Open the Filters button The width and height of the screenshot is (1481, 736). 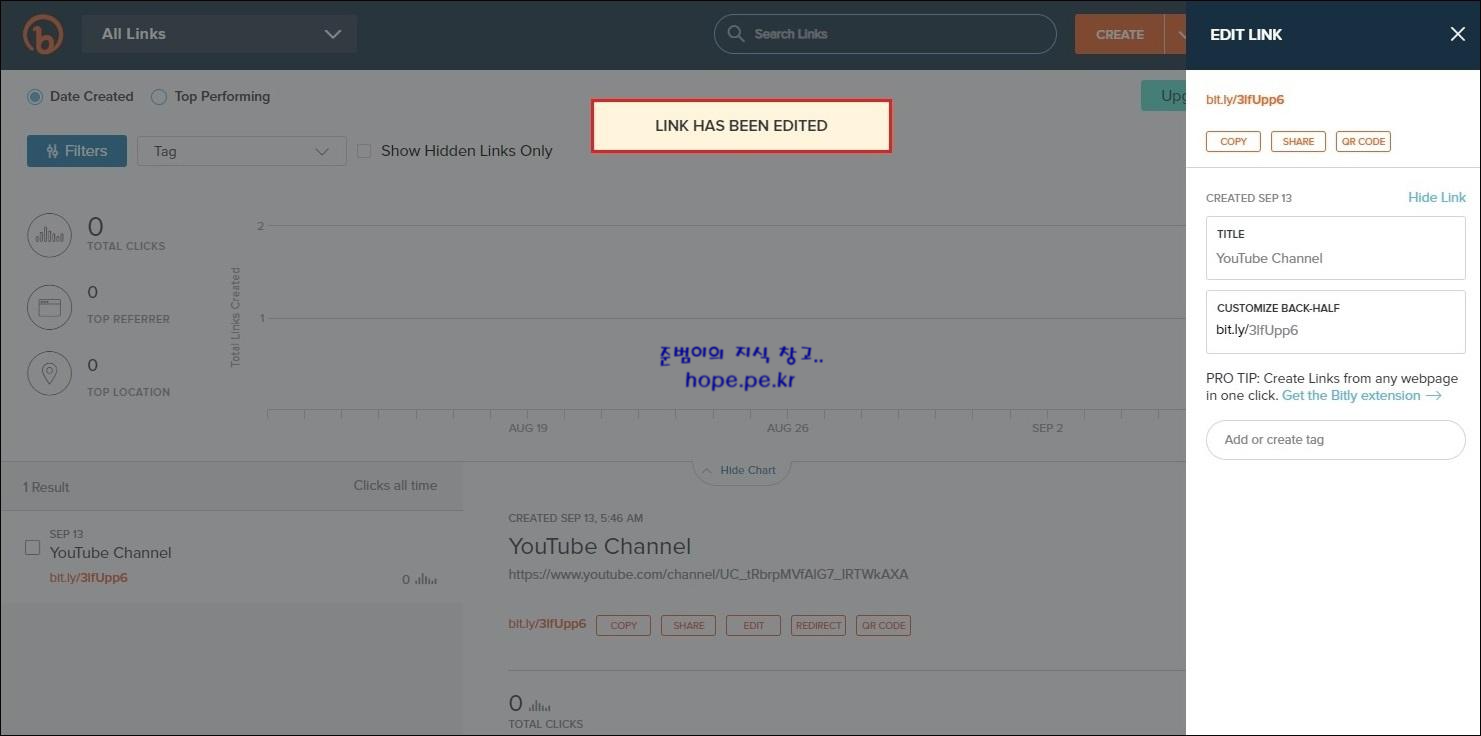click(x=77, y=151)
